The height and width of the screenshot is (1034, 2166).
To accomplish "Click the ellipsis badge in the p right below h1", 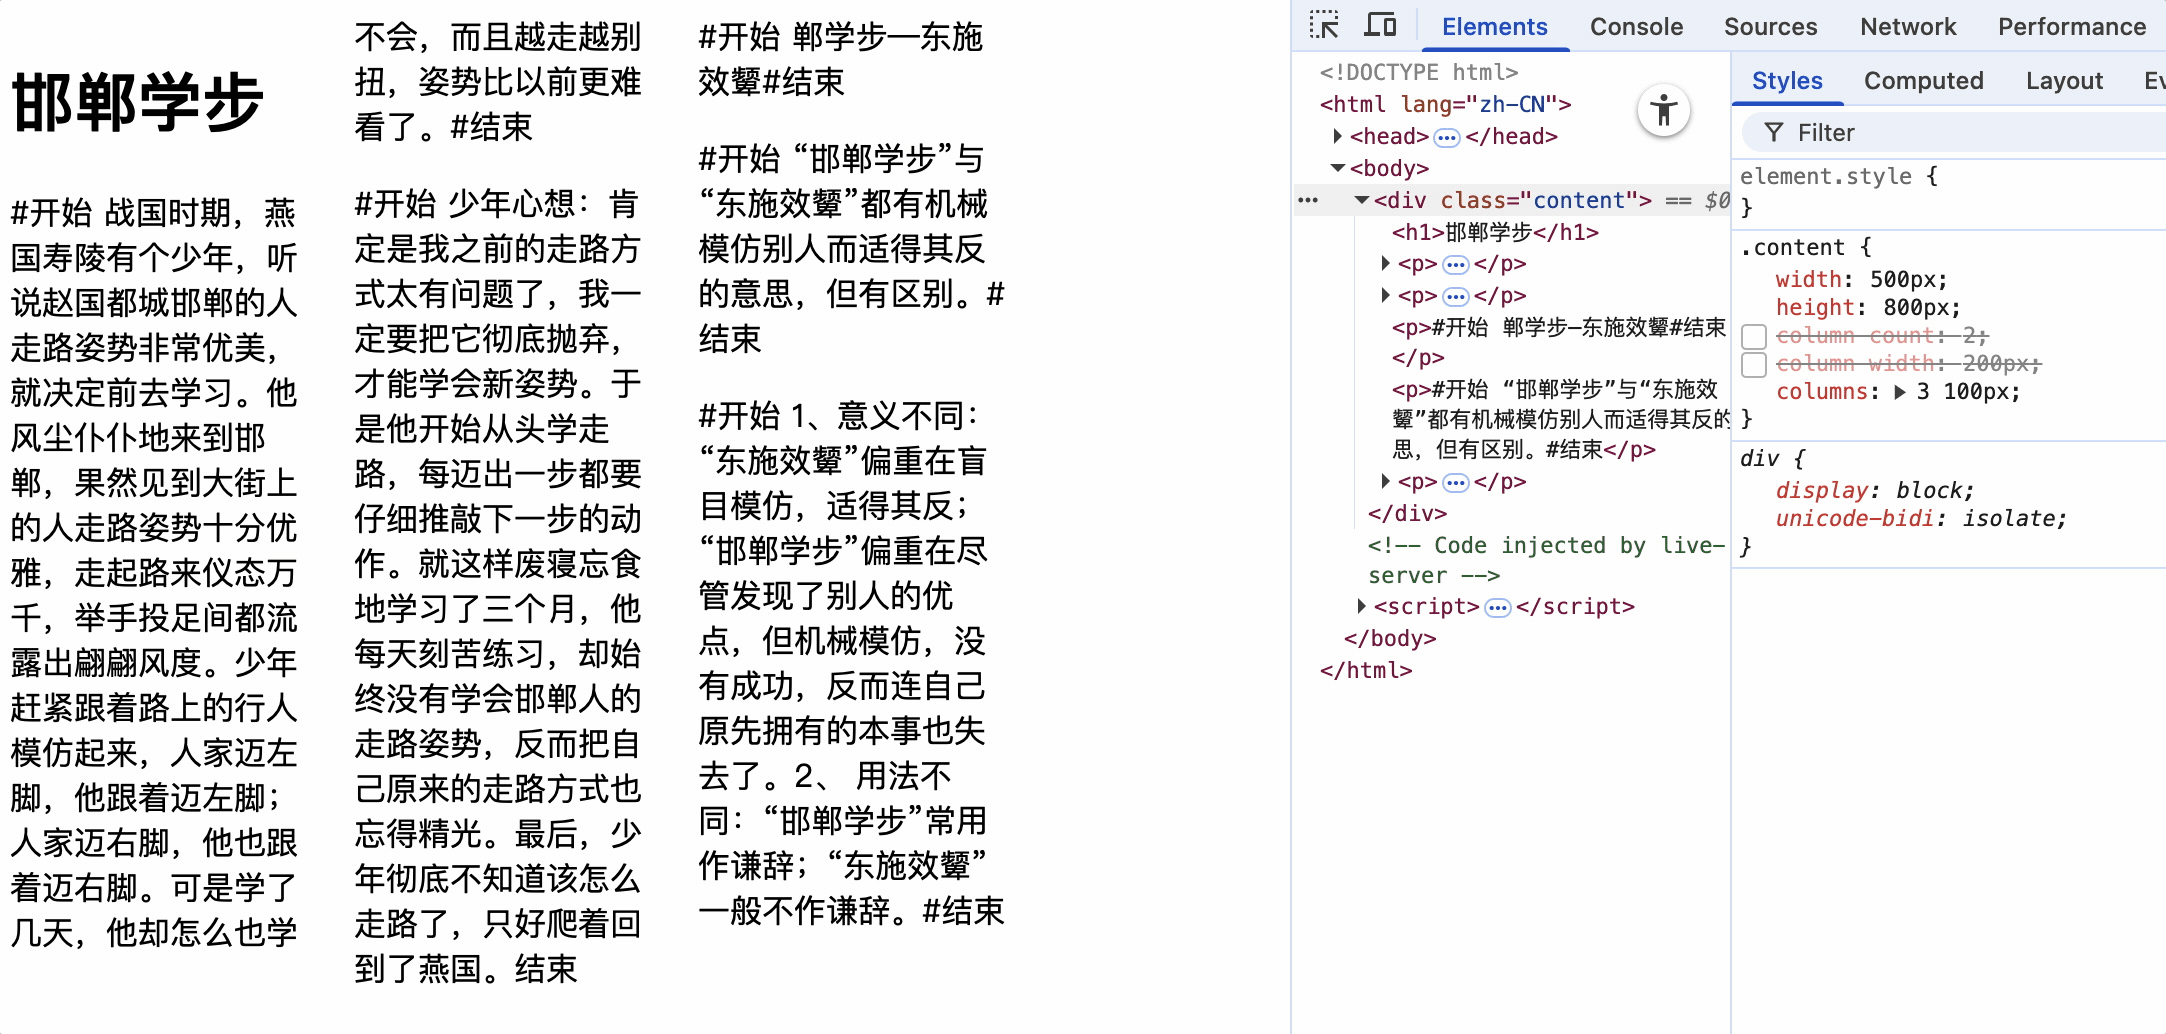I will coord(1456,265).
